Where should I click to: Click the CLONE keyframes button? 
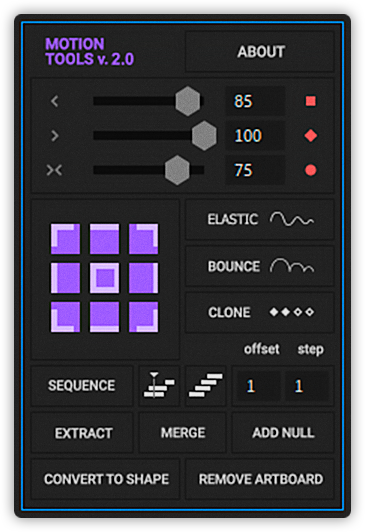pyautogui.click(x=260, y=312)
